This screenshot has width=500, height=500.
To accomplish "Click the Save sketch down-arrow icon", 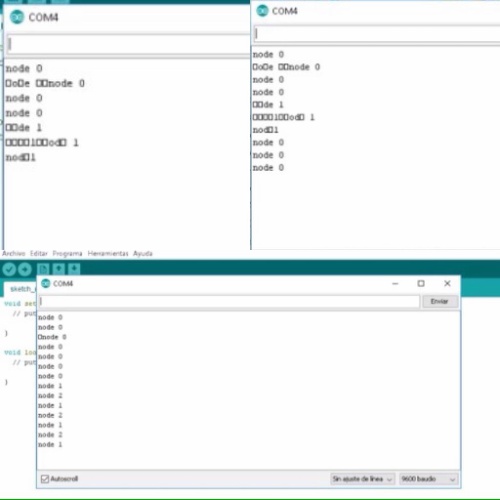I will (x=74, y=269).
